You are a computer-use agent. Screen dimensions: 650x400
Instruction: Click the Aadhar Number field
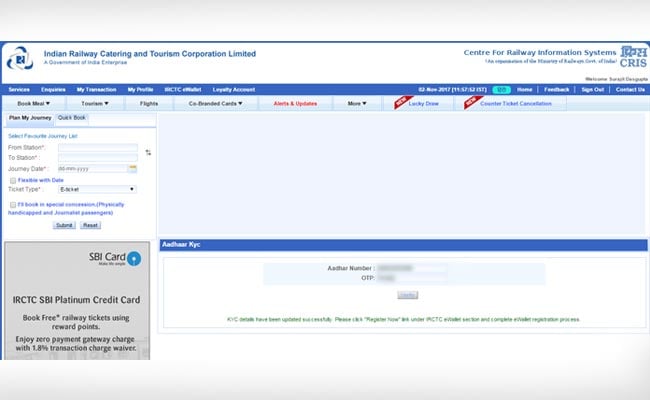click(411, 268)
